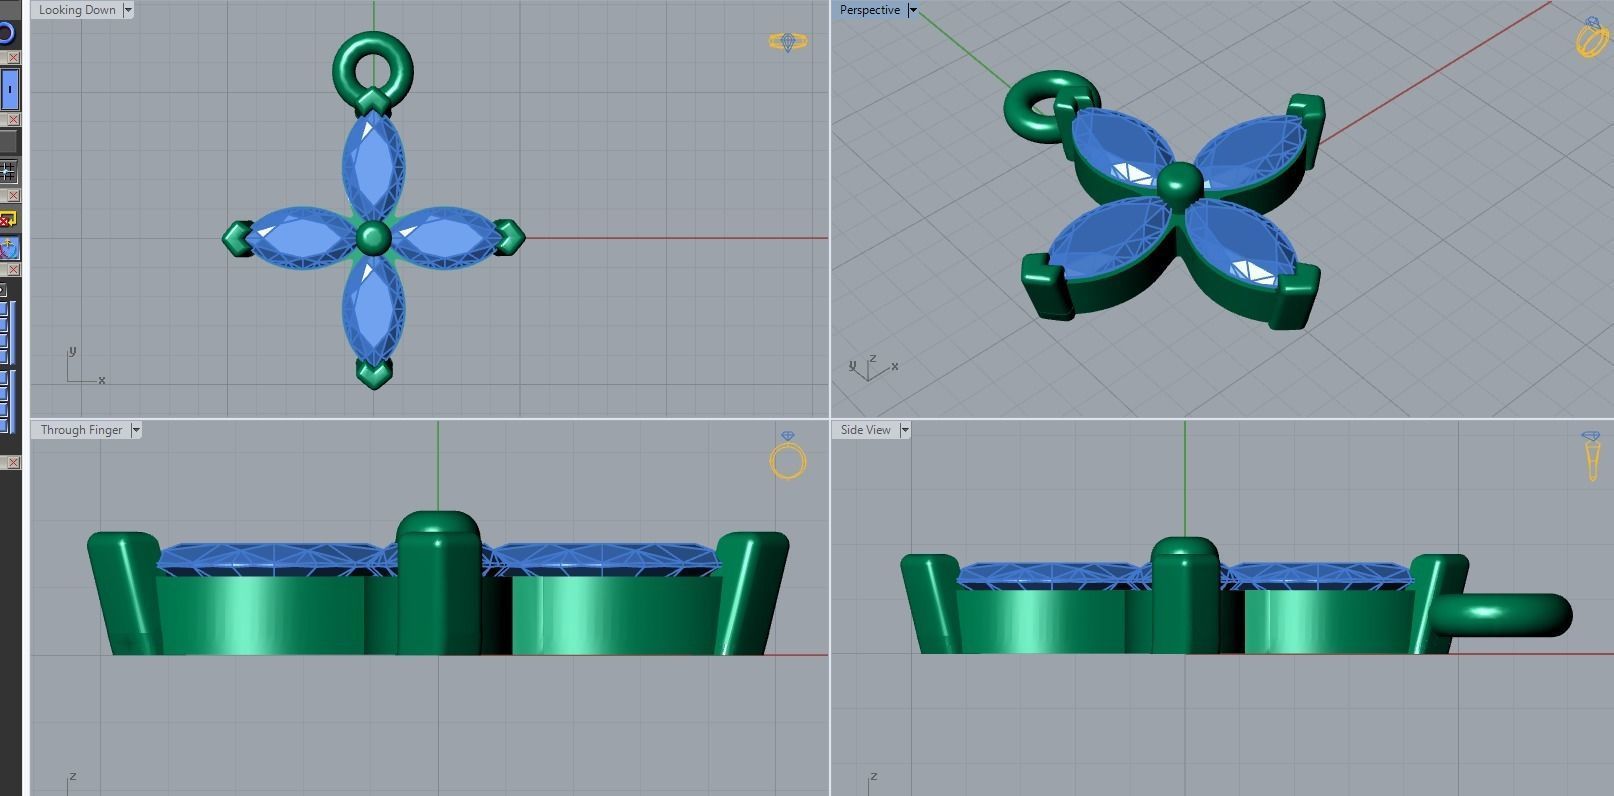1614x796 pixels.
Task: Expand the Side View viewport menu arrow
Action: coord(904,430)
